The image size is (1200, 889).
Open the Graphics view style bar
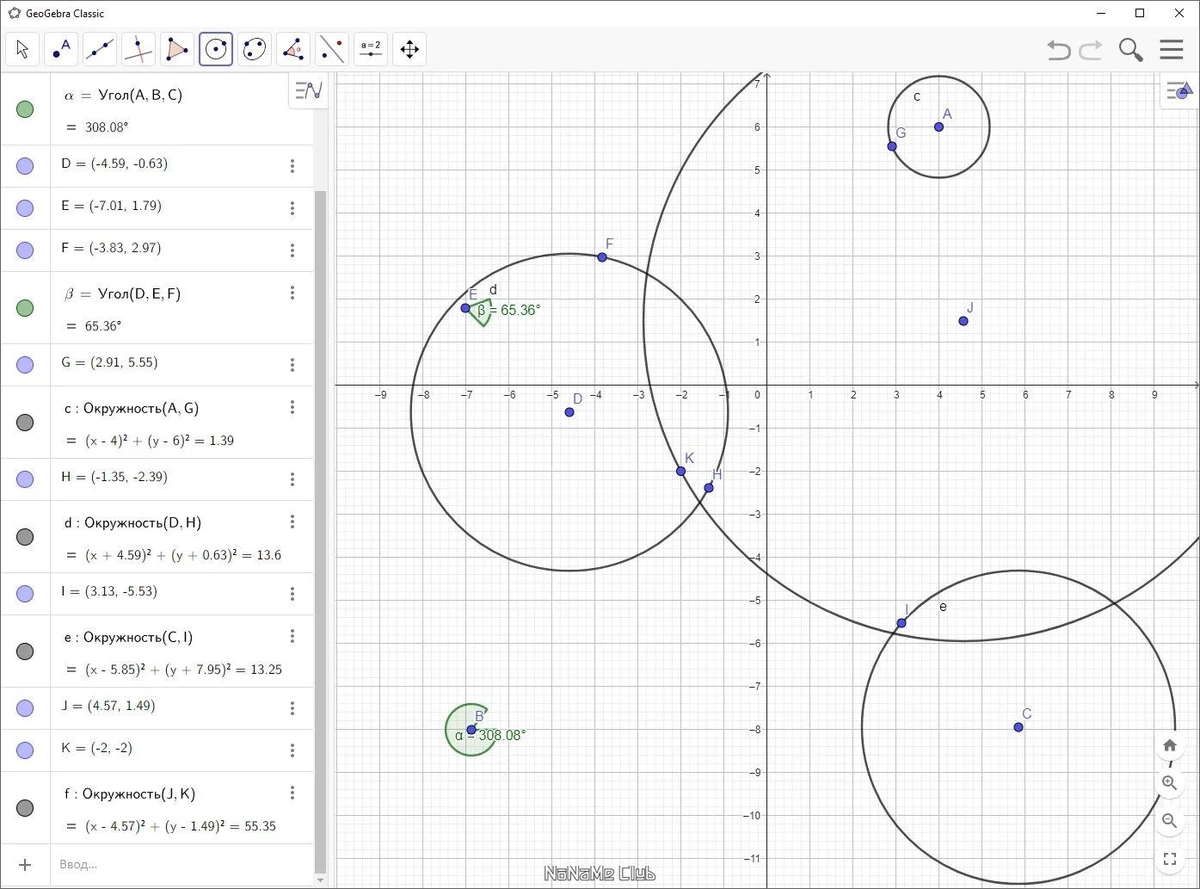point(1180,92)
